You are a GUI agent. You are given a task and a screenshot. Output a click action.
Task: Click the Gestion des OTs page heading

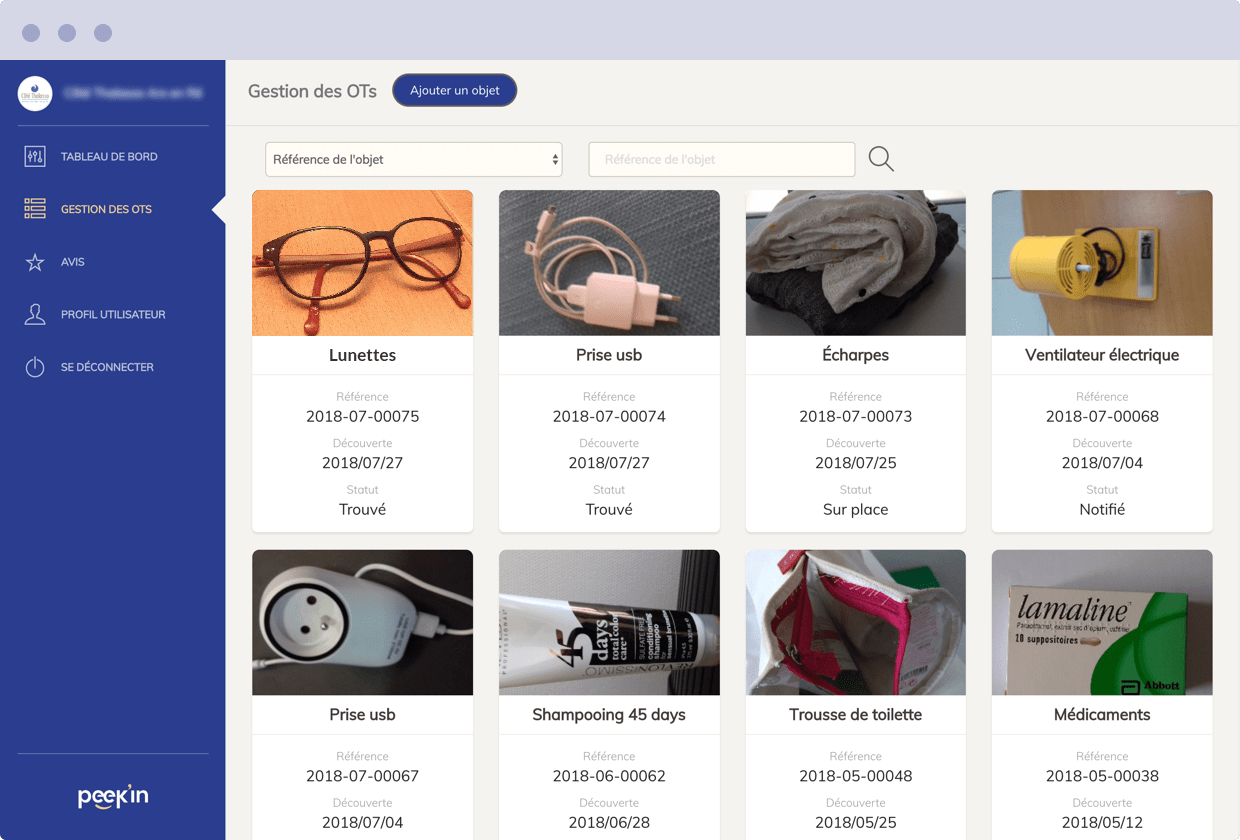[312, 91]
